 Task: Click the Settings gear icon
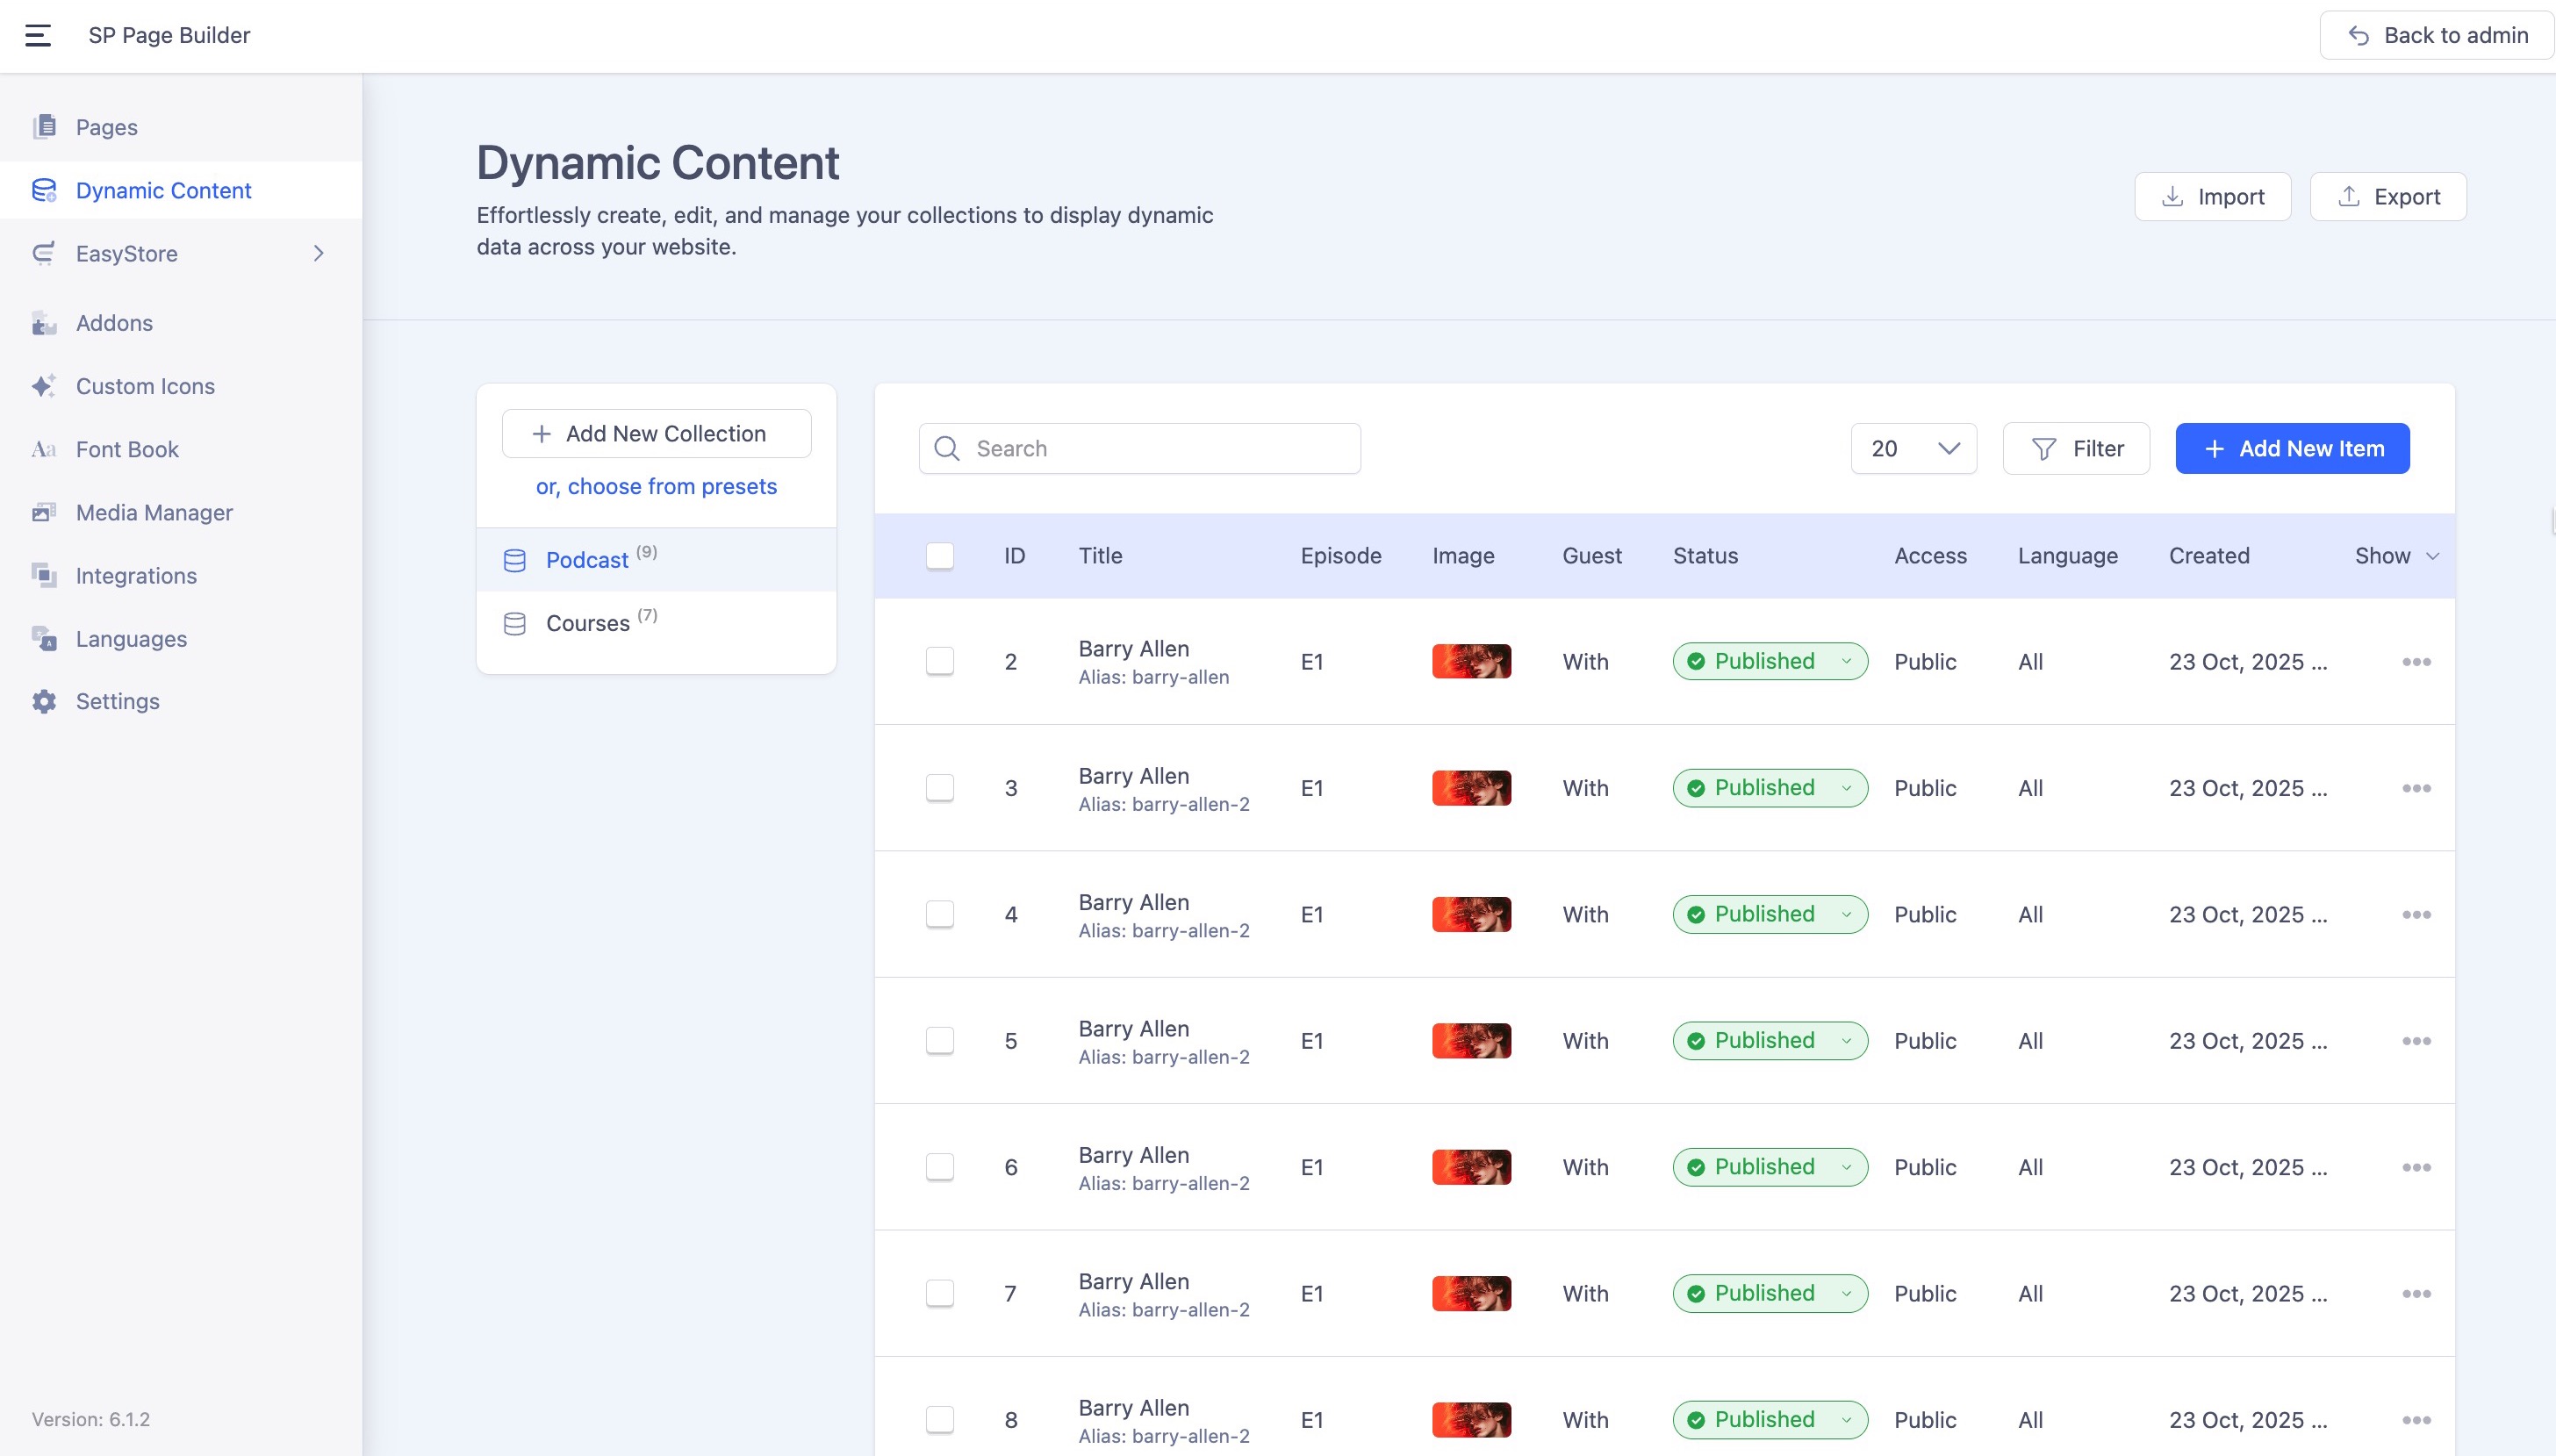click(x=43, y=701)
